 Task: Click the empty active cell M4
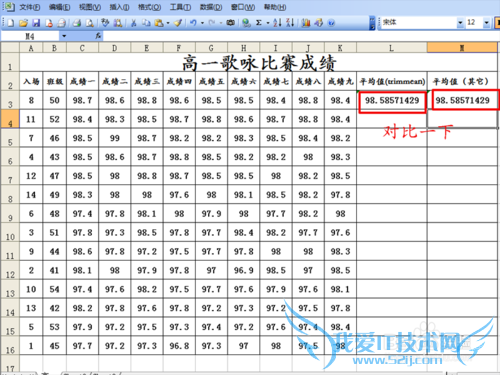pyautogui.click(x=462, y=119)
